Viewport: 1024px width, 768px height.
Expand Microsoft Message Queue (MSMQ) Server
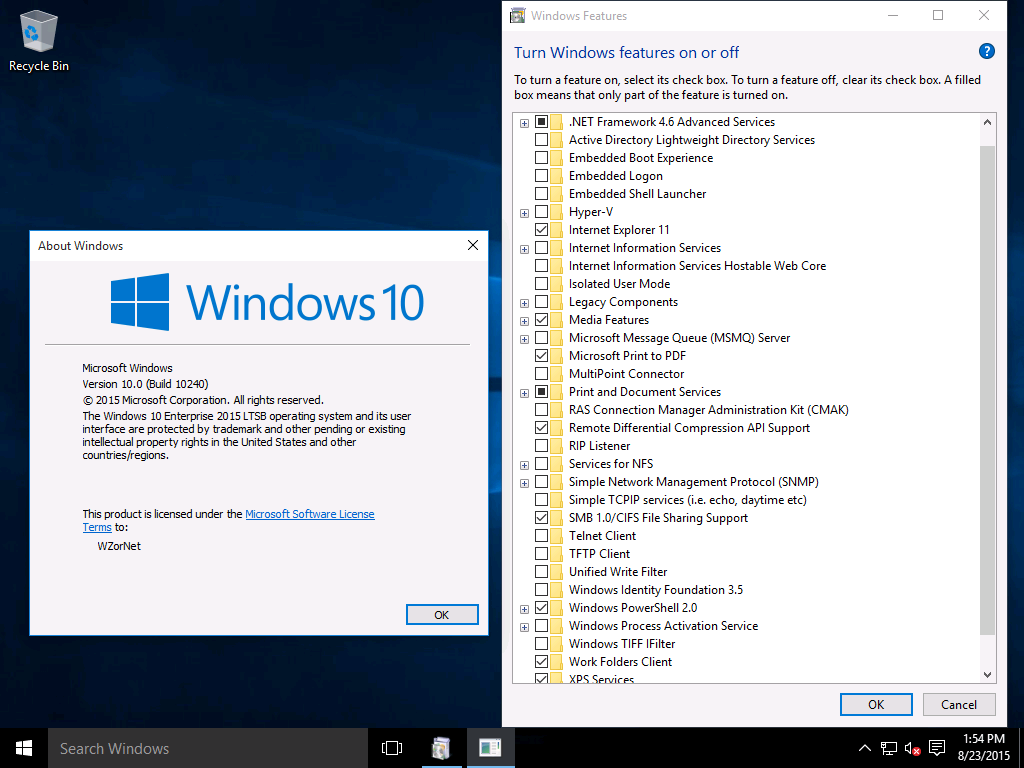pyautogui.click(x=524, y=339)
